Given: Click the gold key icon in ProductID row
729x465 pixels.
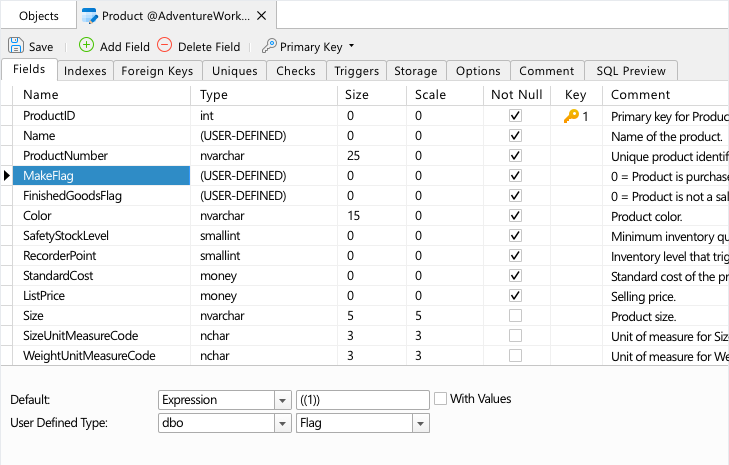Looking at the screenshot, I should click(571, 116).
